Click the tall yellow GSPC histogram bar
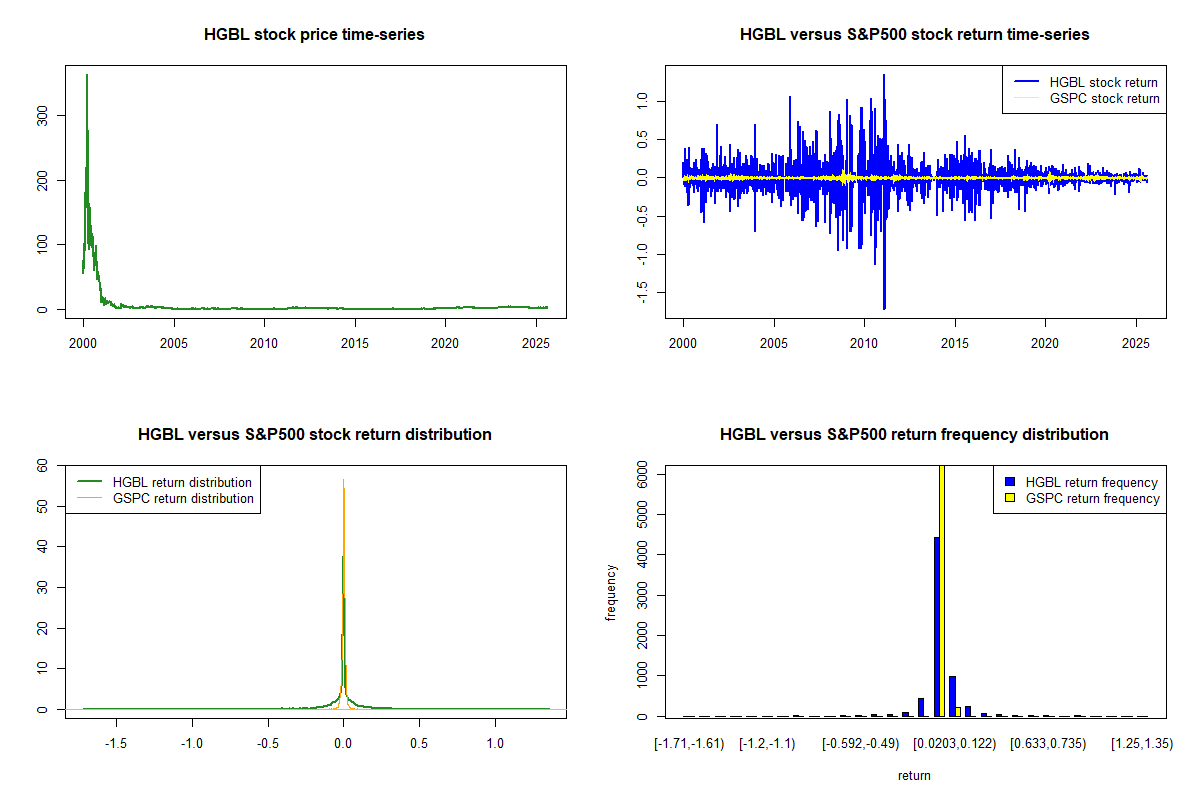 pos(942,590)
